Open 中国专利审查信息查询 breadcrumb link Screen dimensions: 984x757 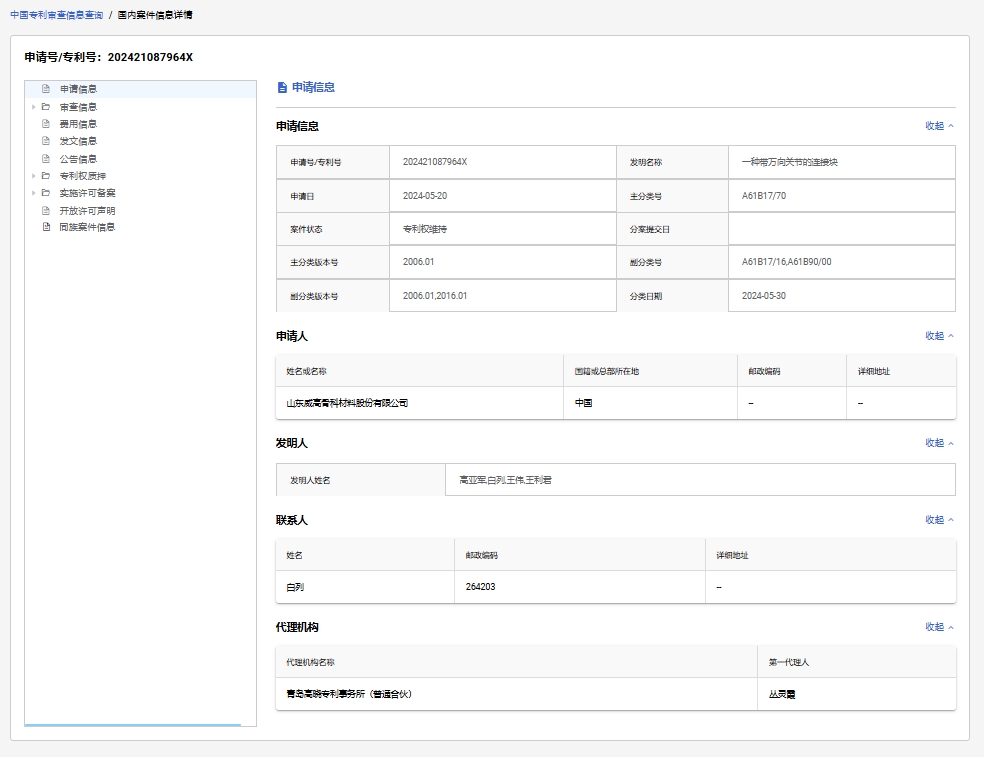[56, 15]
